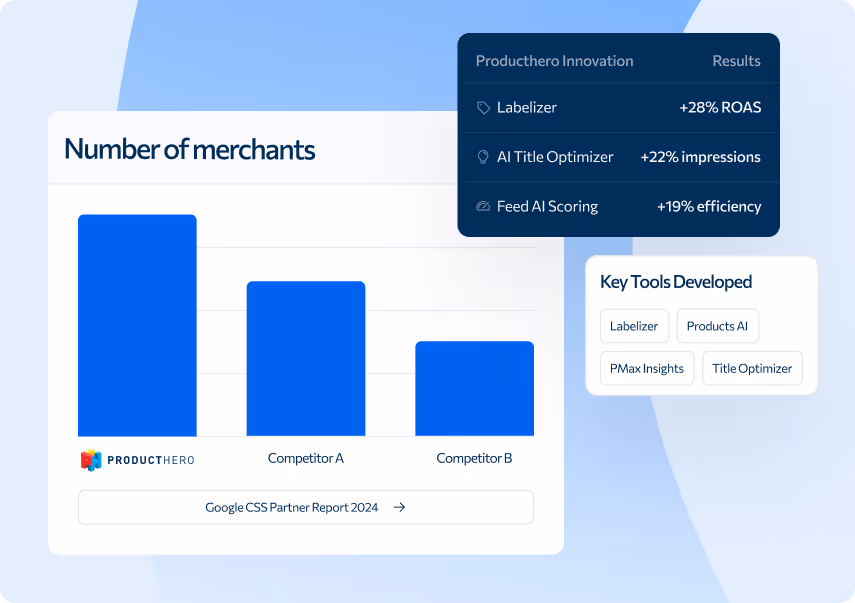Select the Labelizer tool chip
Image resolution: width=855 pixels, height=603 pixels.
pos(634,326)
